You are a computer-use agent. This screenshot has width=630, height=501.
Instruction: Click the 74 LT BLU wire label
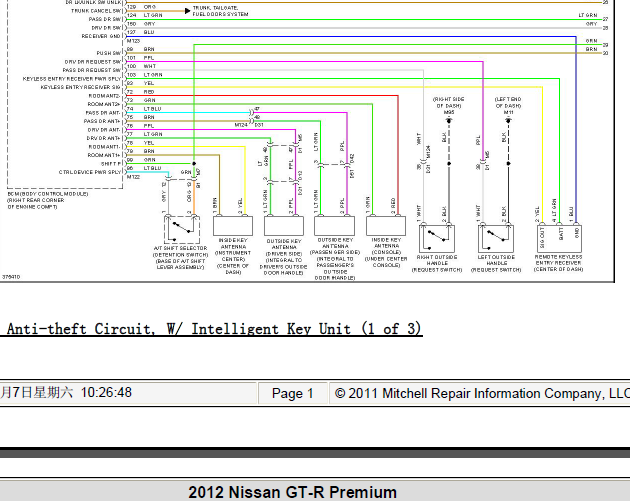point(144,108)
